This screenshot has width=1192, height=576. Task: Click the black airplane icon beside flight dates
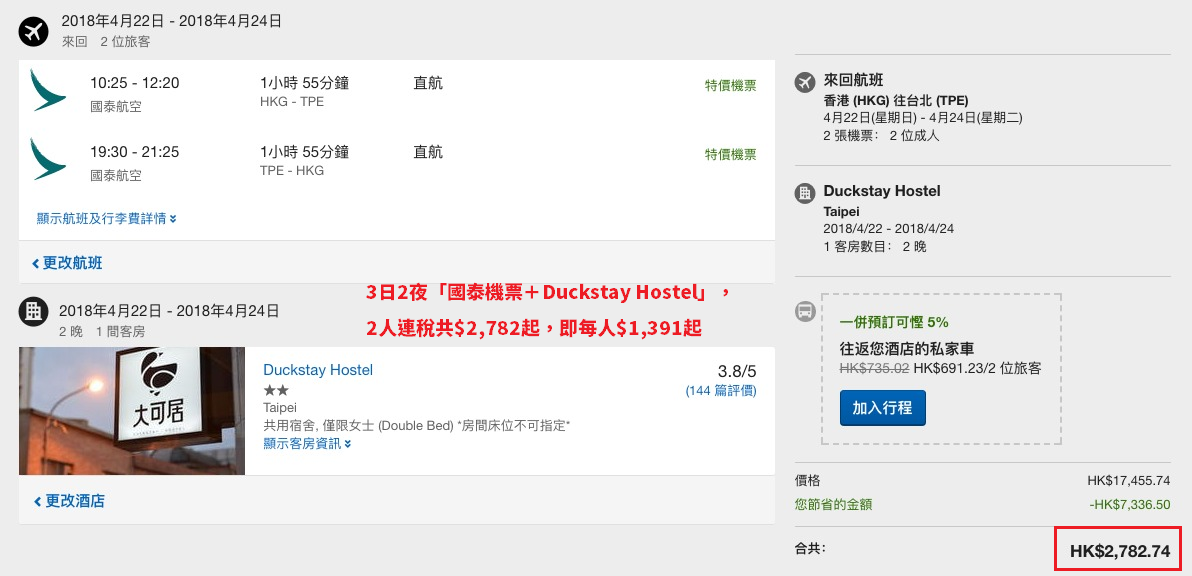[x=33, y=31]
